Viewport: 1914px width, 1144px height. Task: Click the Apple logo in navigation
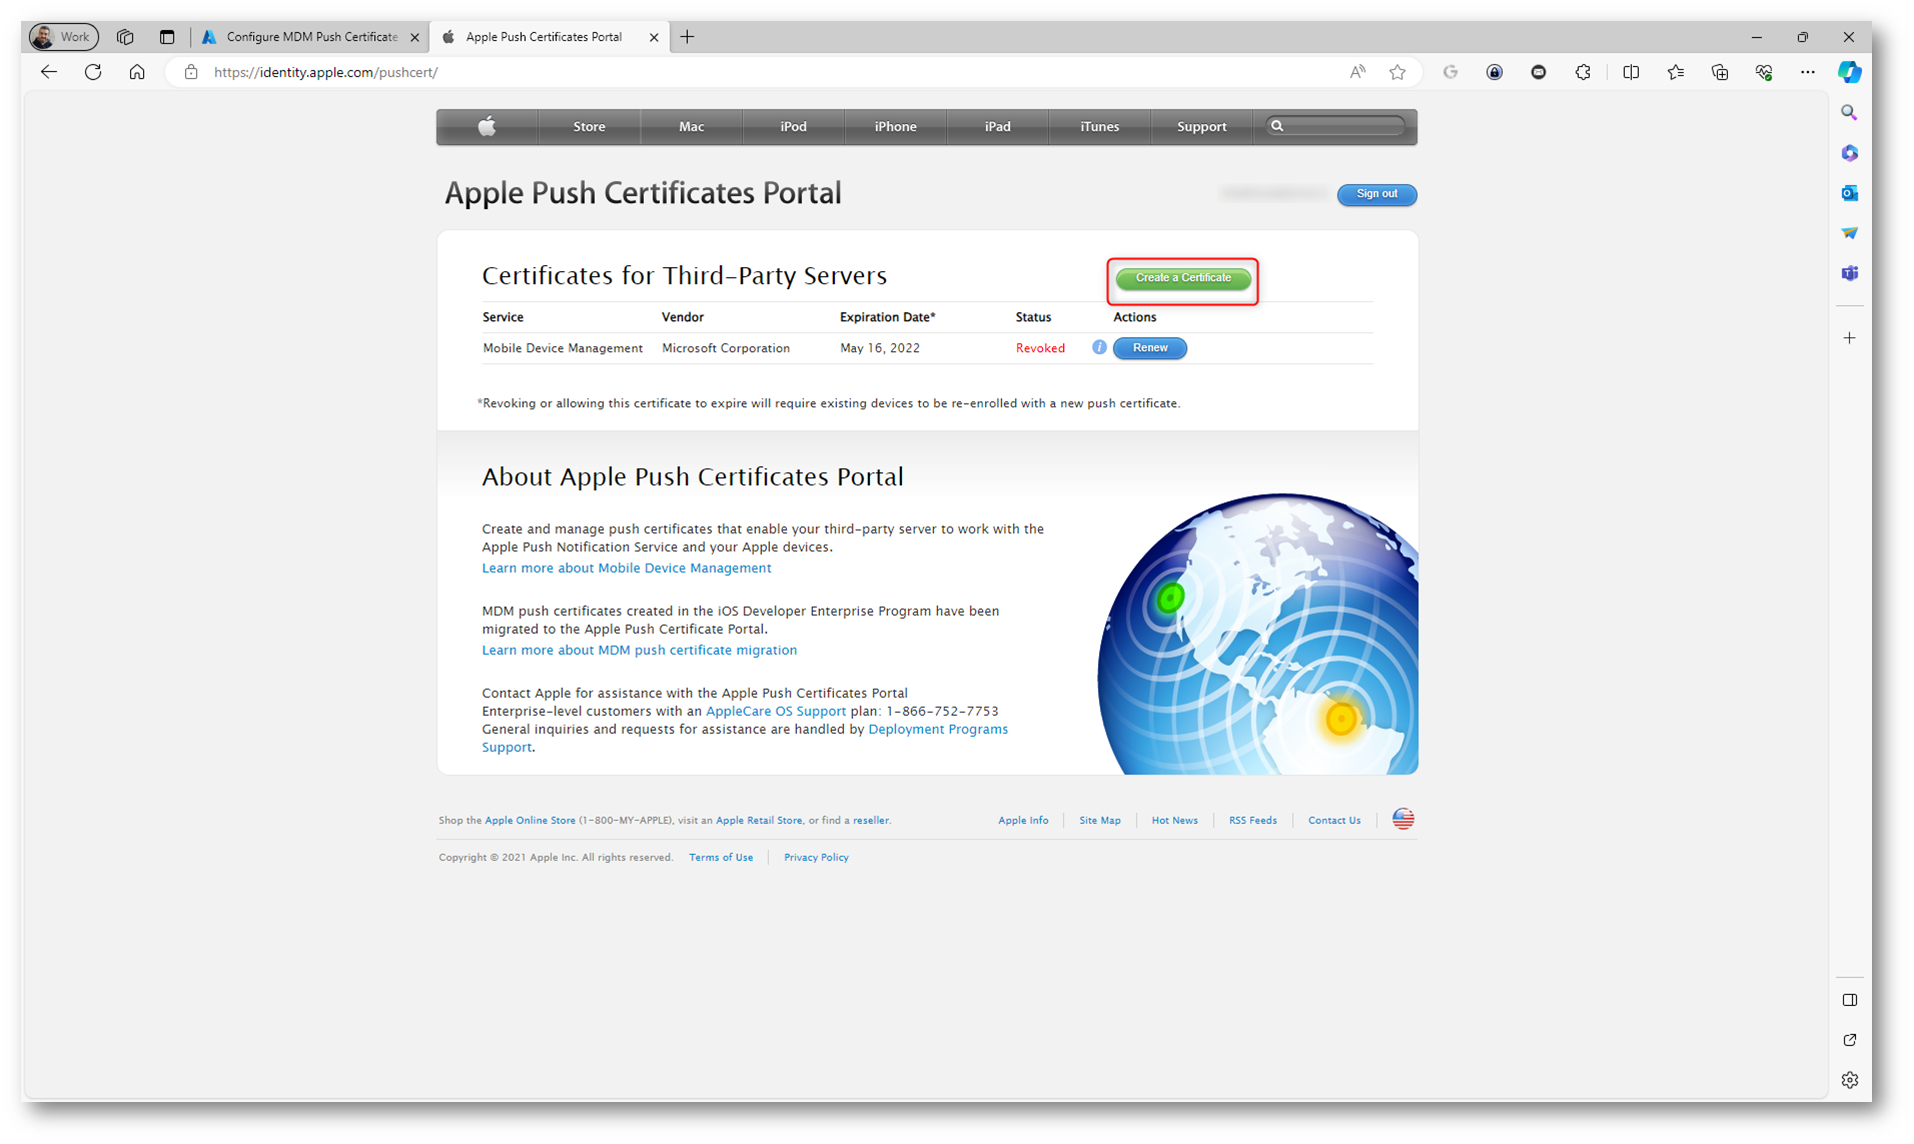tap(487, 126)
